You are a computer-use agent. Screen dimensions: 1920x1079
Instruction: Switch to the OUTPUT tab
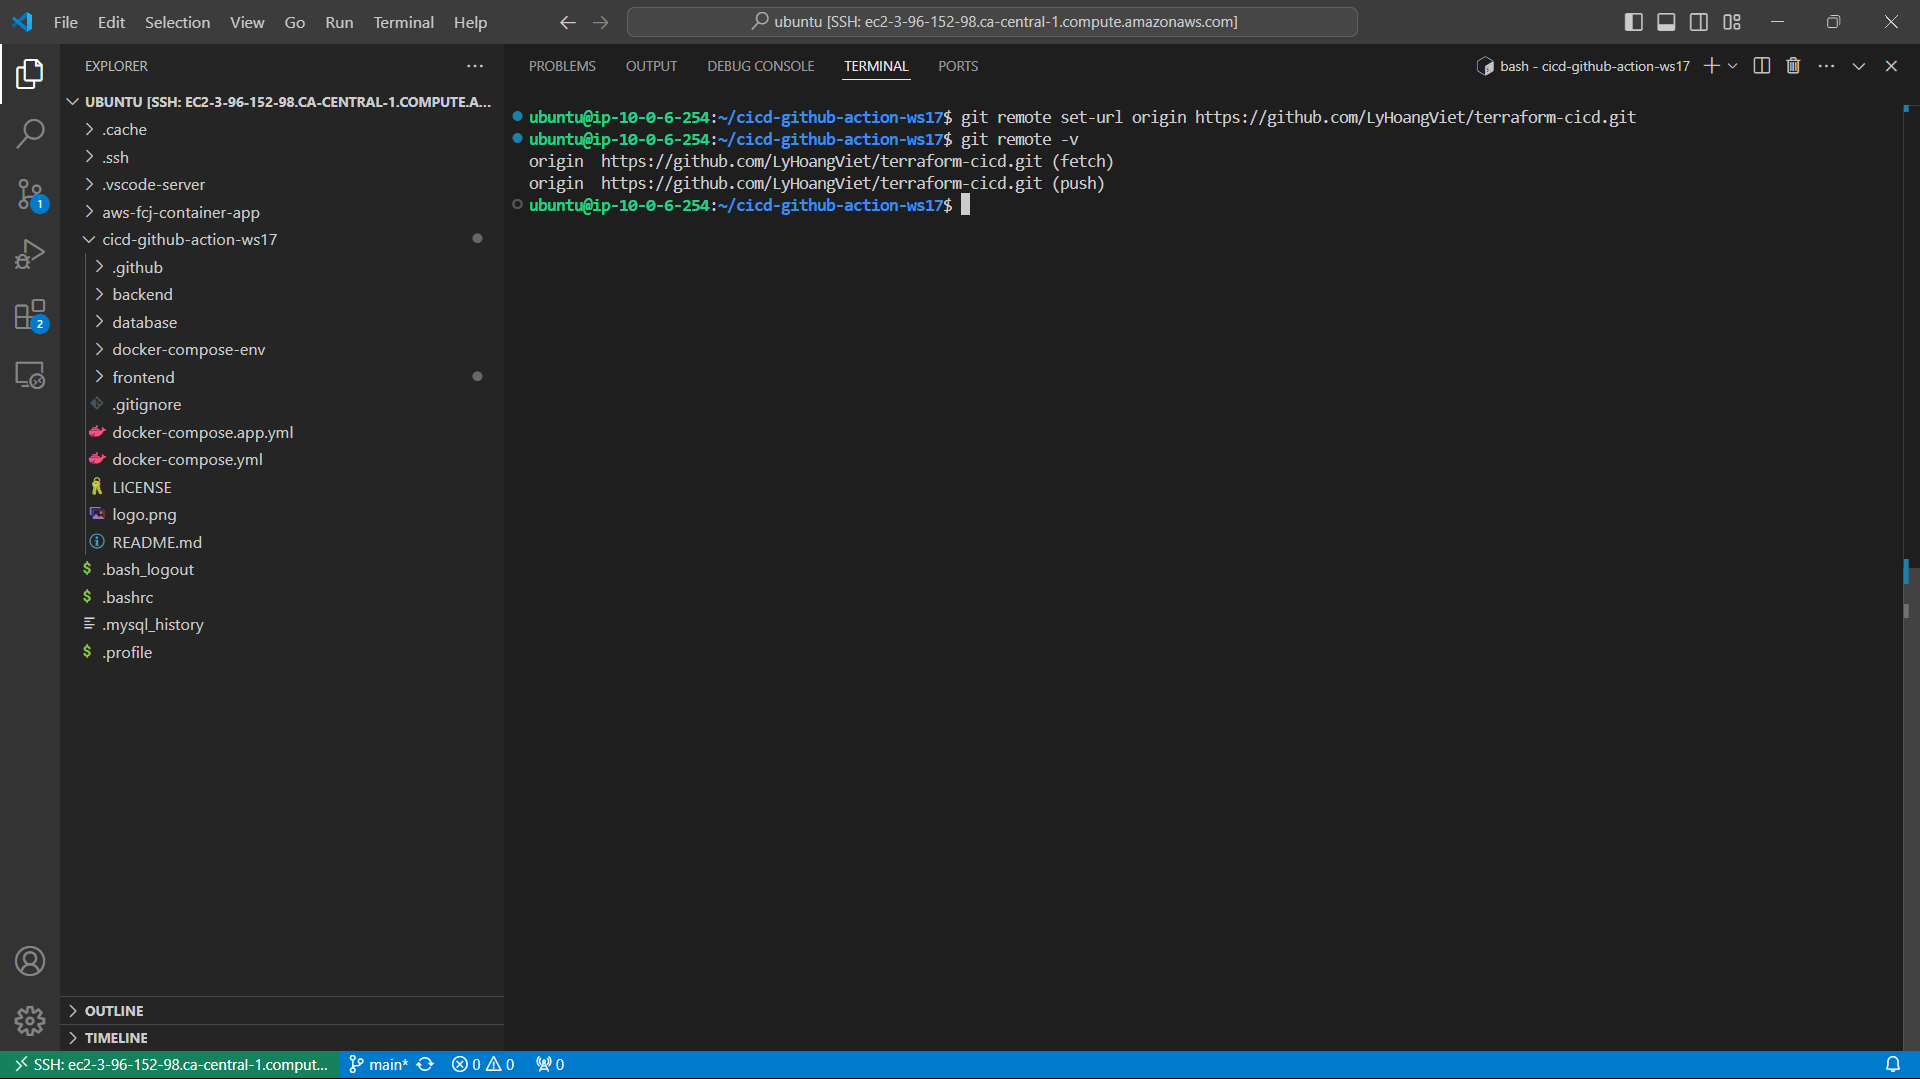pyautogui.click(x=651, y=66)
